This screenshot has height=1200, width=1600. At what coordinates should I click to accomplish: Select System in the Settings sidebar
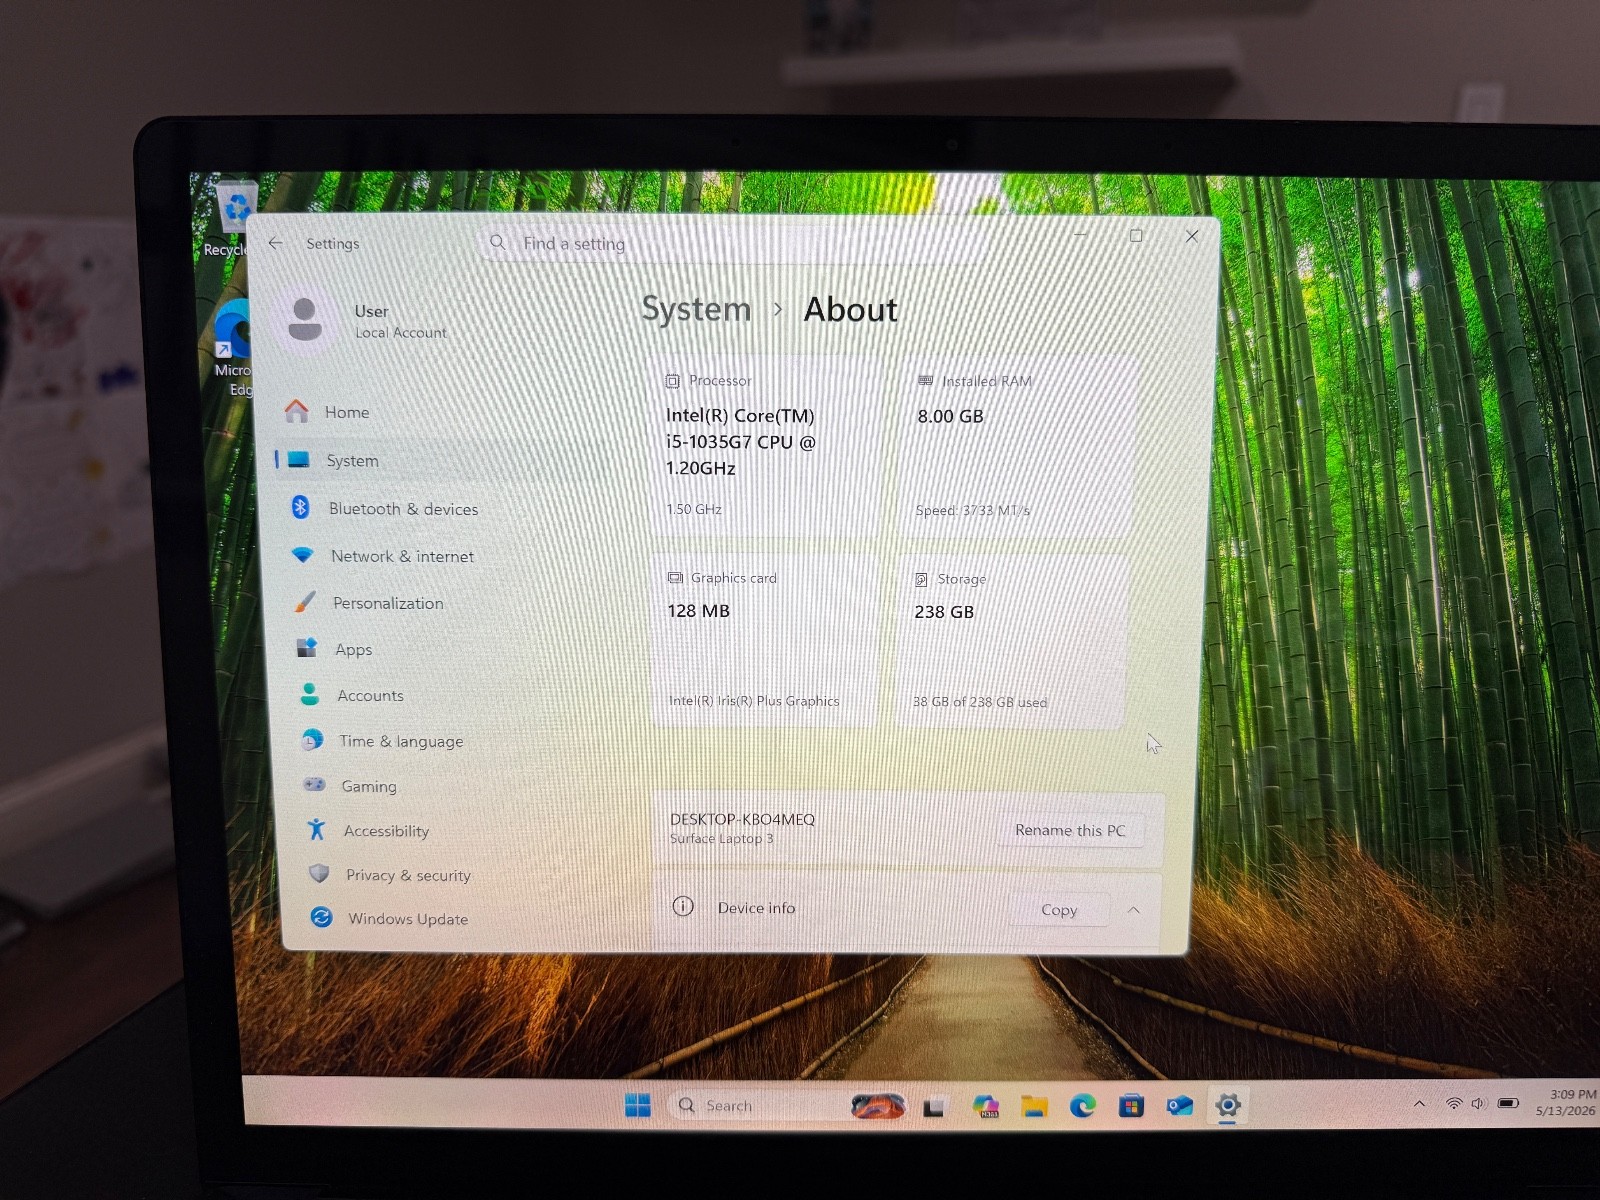(x=440, y=460)
